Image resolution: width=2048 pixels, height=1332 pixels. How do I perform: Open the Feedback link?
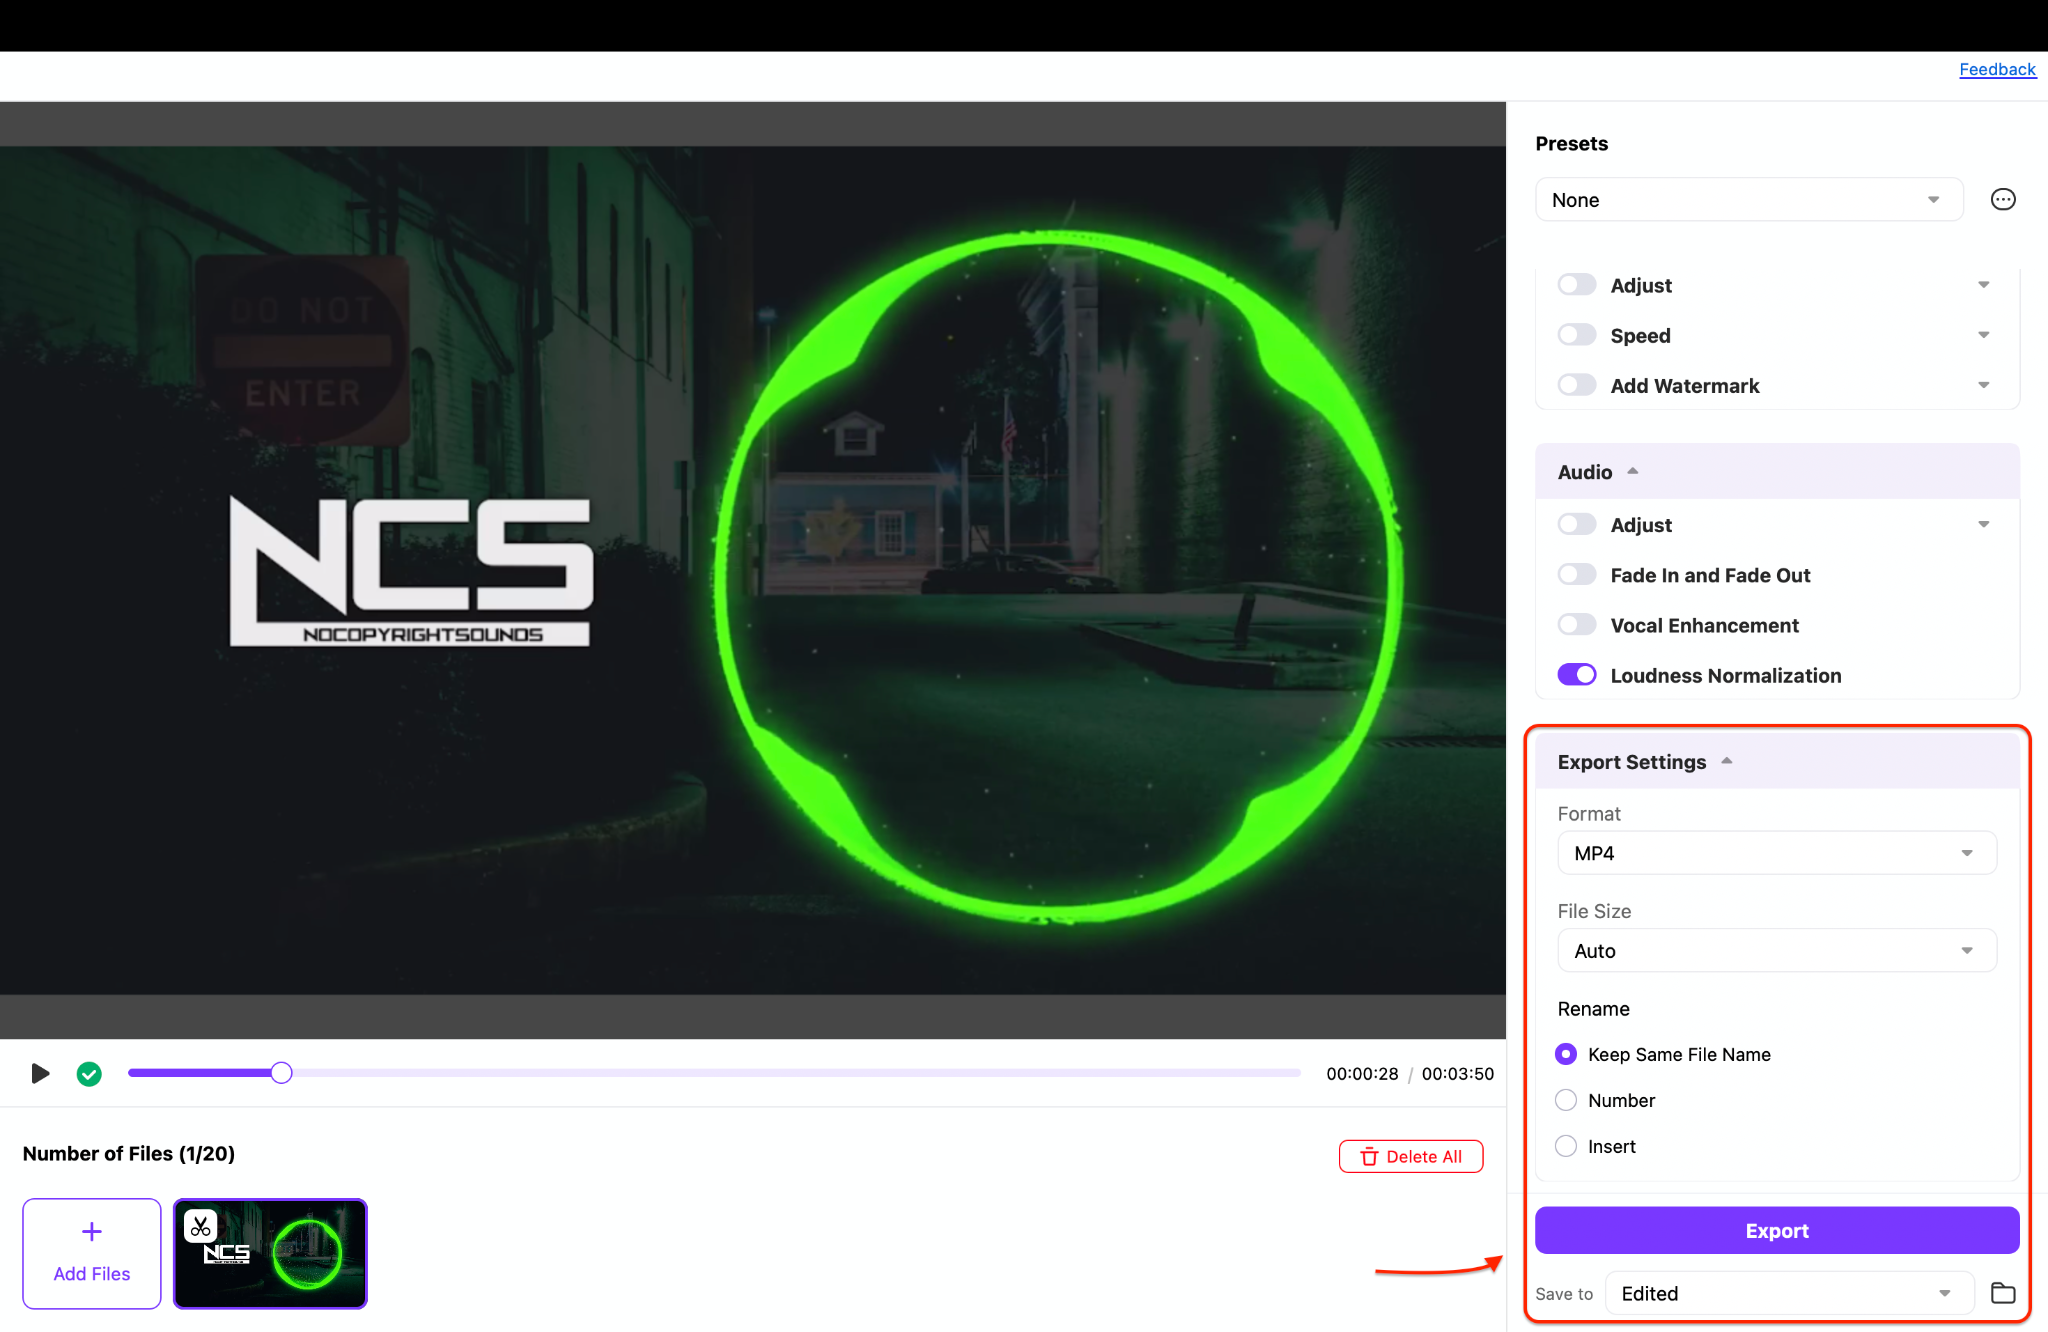1997,69
